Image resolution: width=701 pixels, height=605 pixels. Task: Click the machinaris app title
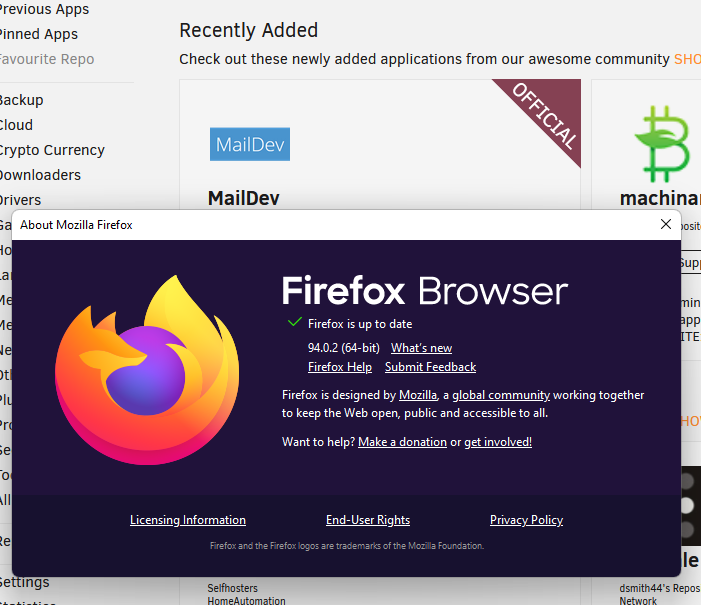click(x=660, y=198)
